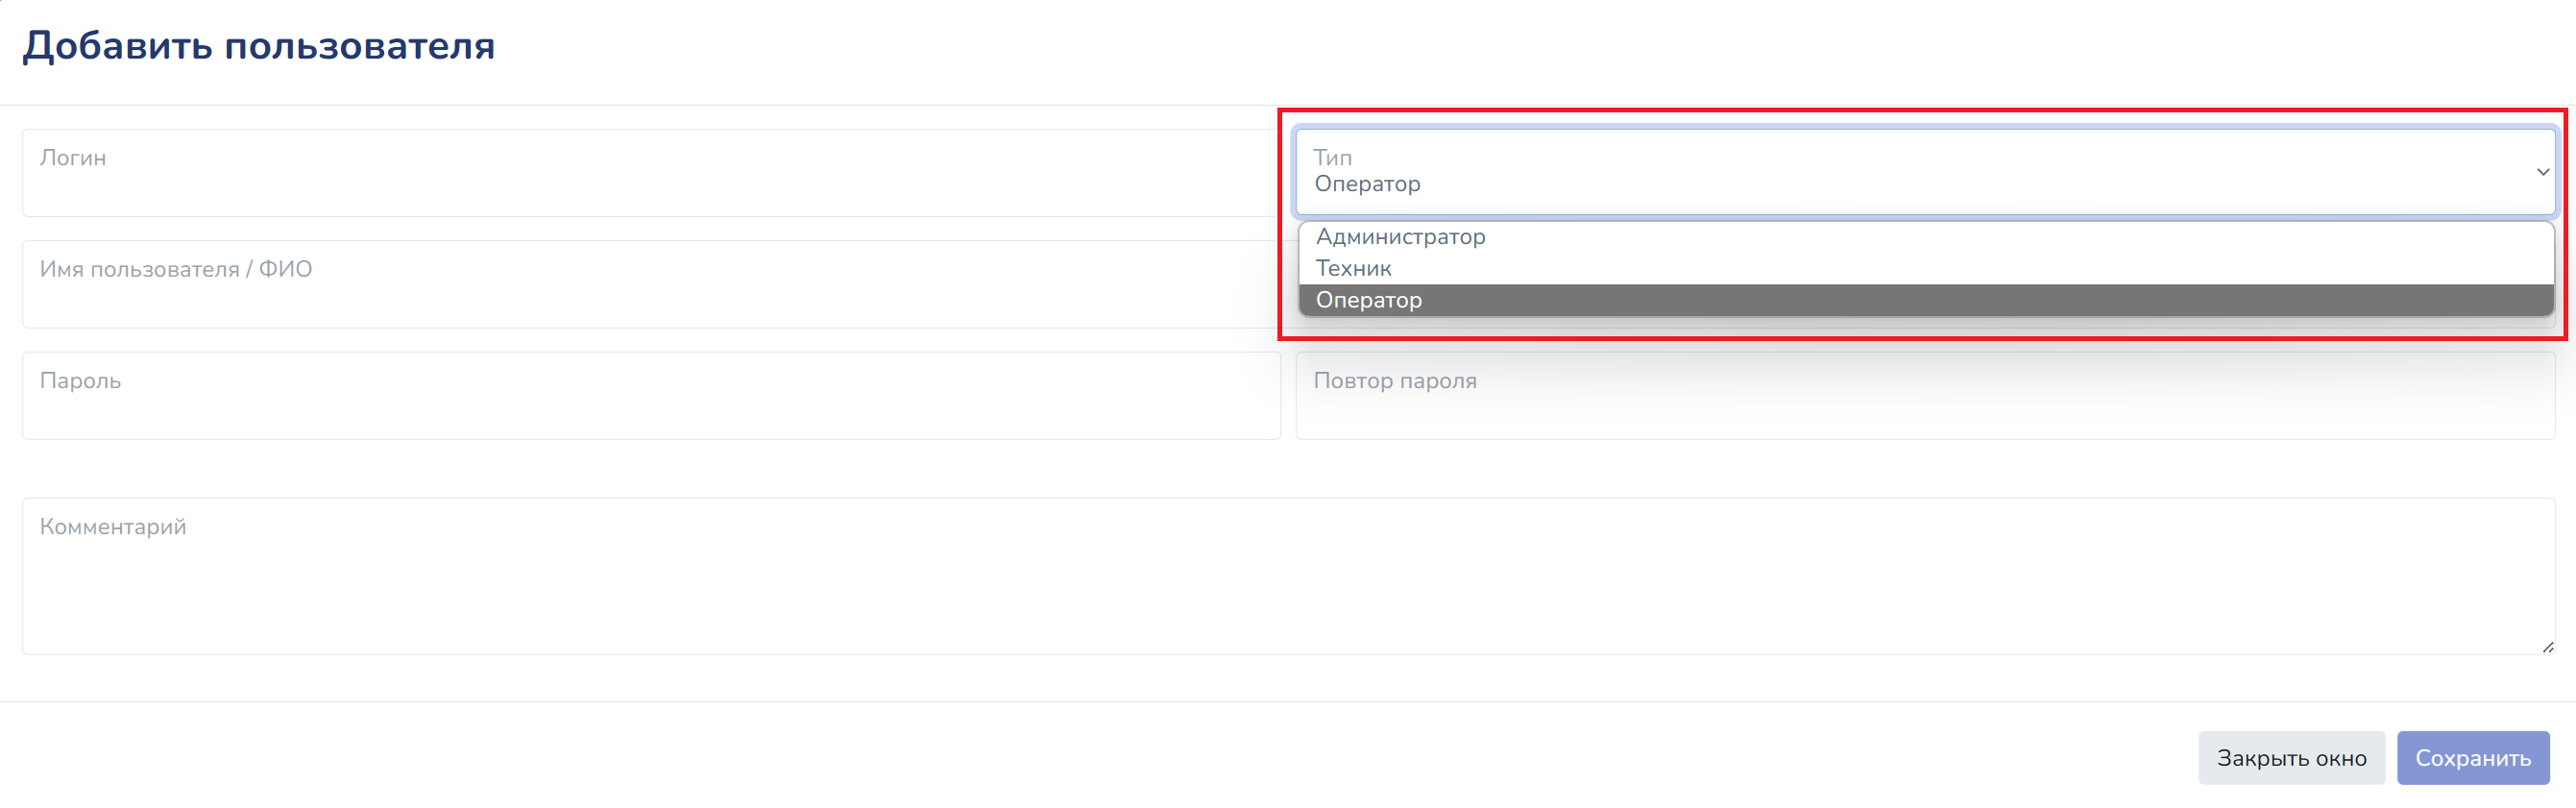Grab the Комментарий textarea resize handle icon
This screenshot has width=2576, height=808.
pos(2547,647)
